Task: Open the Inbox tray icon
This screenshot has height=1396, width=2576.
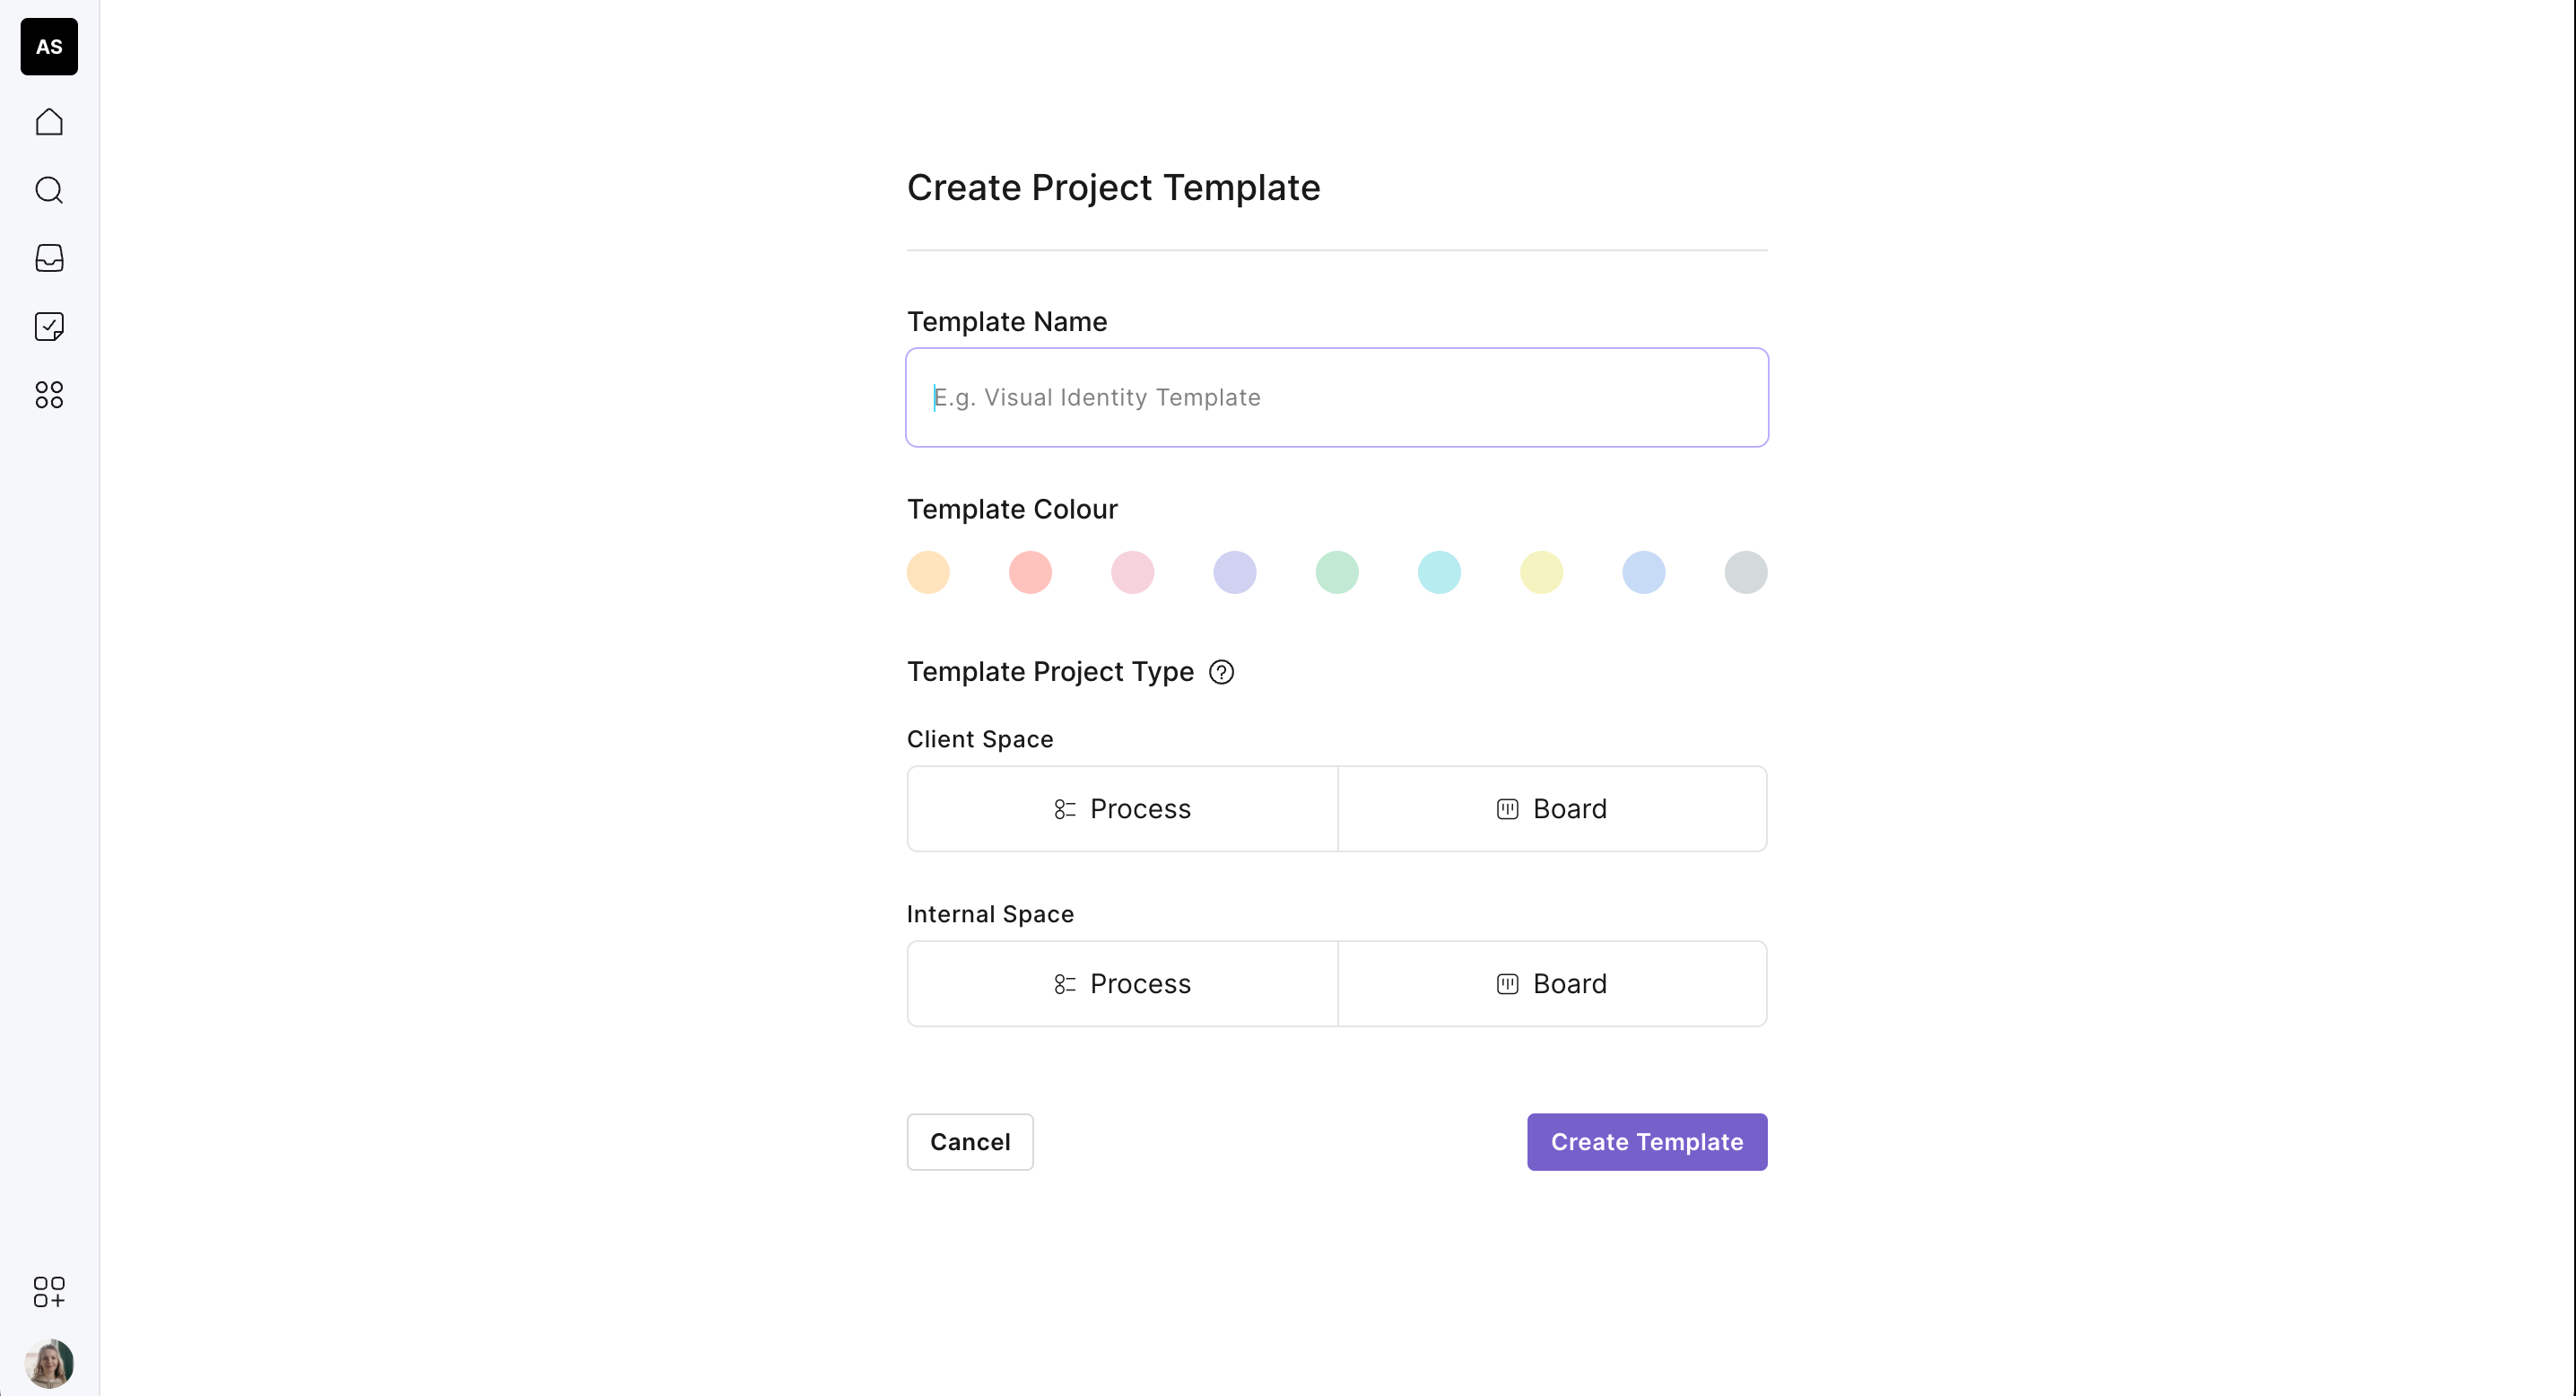Action: (49, 258)
